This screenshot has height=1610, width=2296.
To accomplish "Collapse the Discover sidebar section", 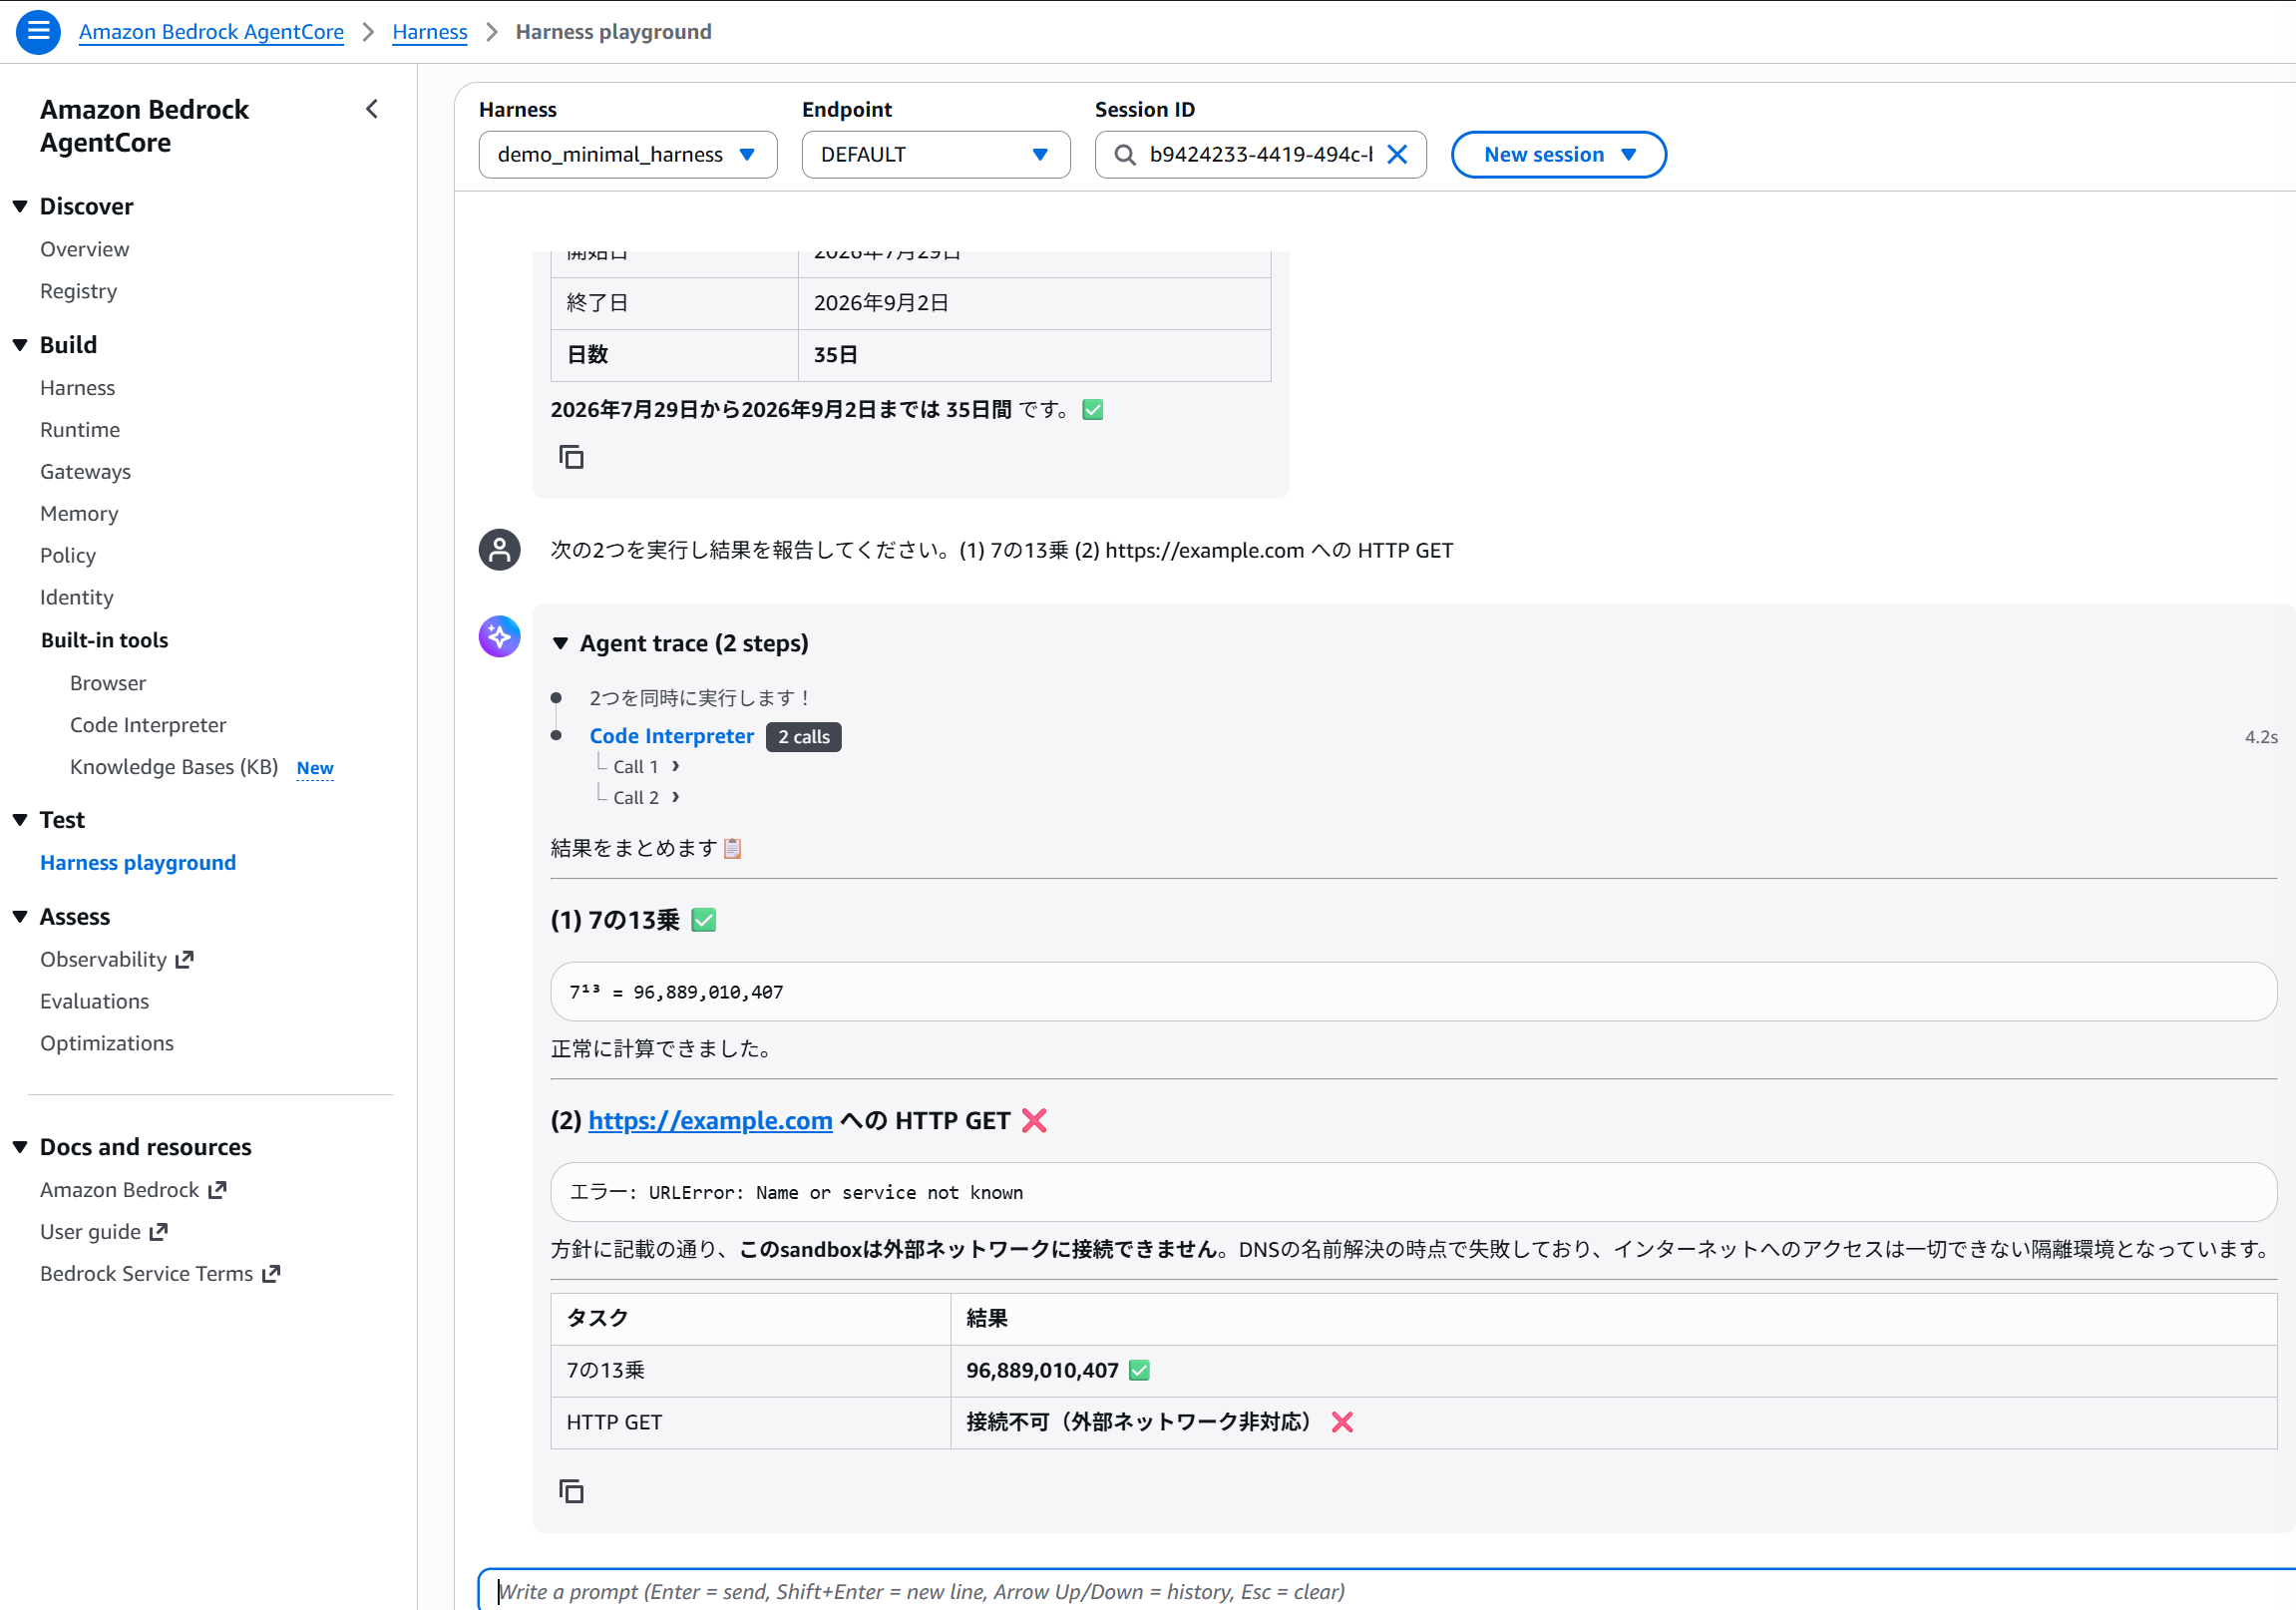I will point(20,206).
